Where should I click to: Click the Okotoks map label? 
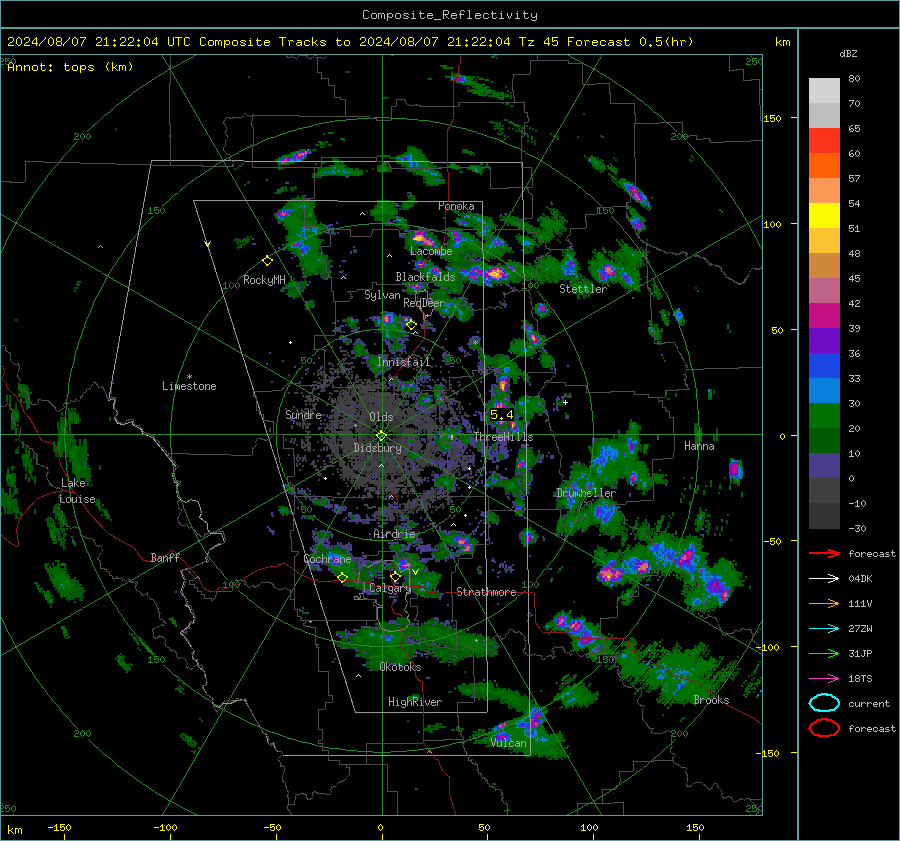click(400, 667)
